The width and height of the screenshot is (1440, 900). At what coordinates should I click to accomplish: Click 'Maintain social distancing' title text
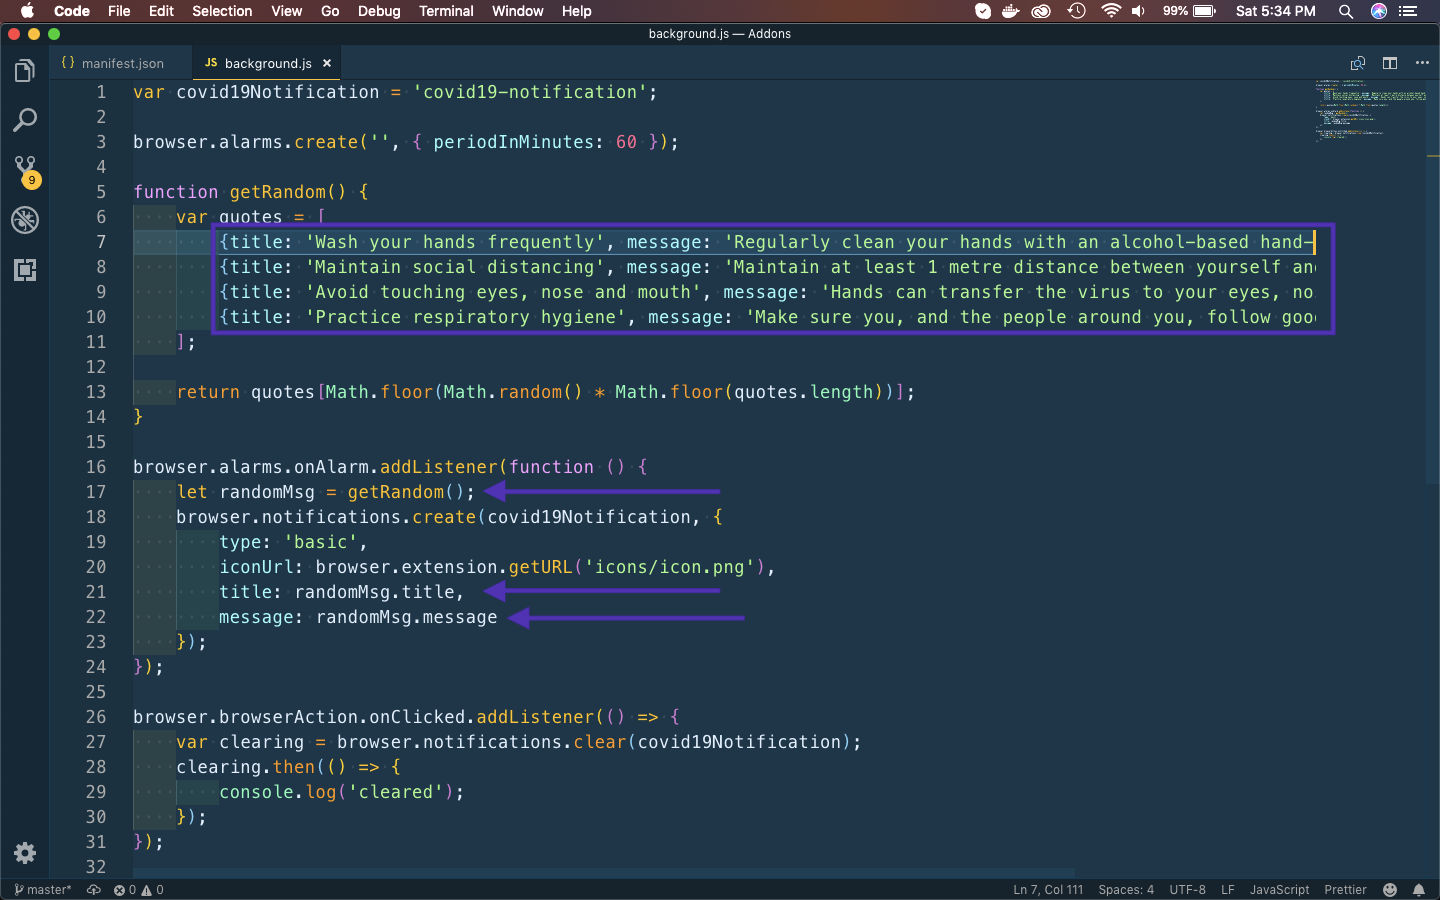click(x=454, y=267)
